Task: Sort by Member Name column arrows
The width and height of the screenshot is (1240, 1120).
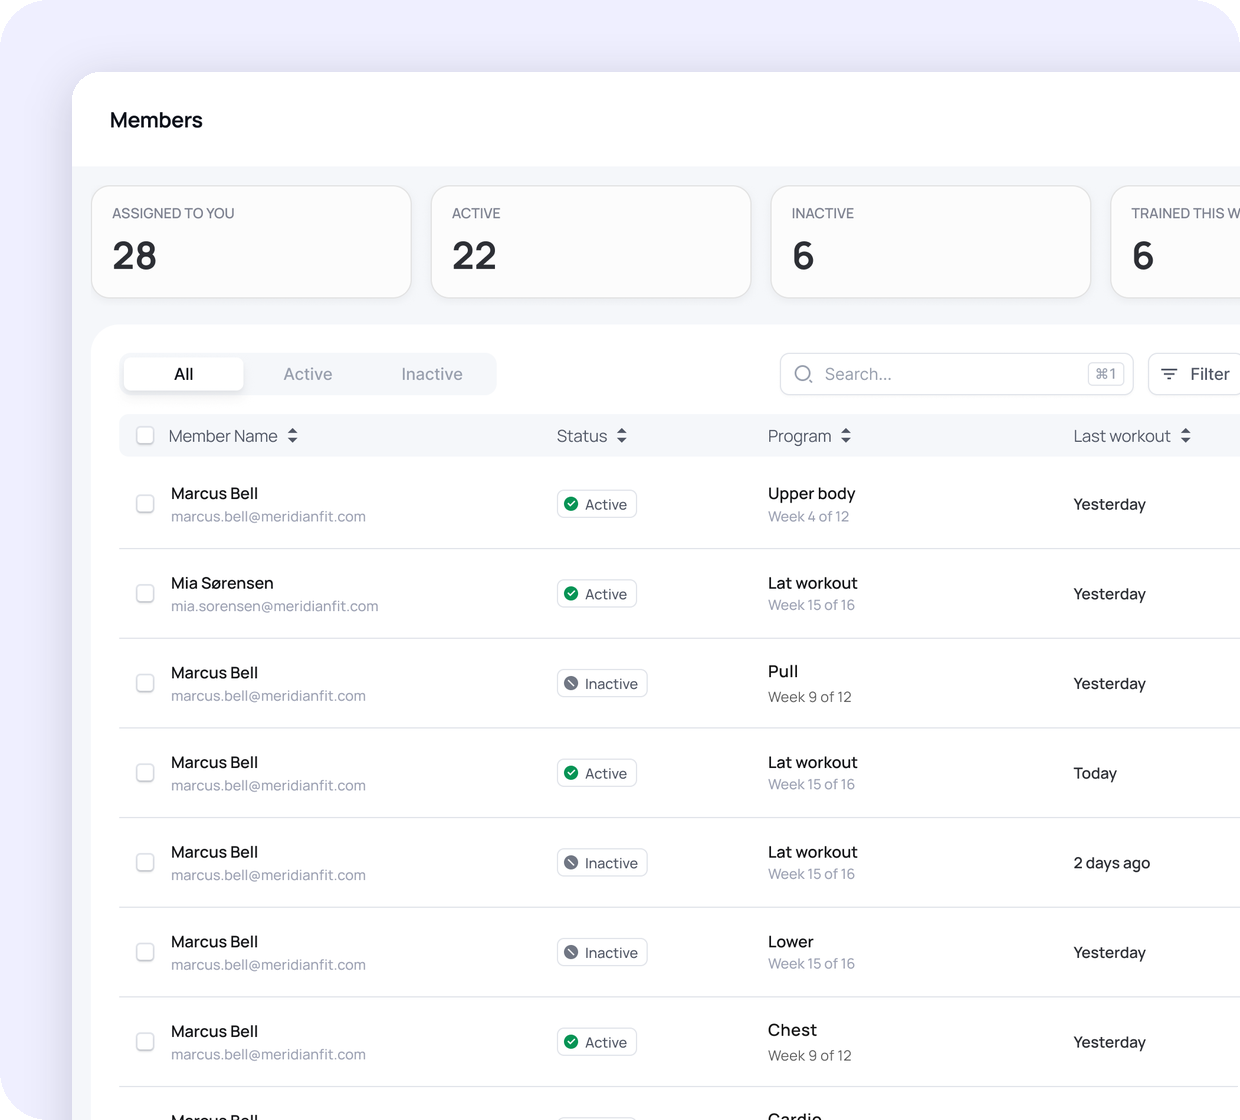Action: coord(293,436)
